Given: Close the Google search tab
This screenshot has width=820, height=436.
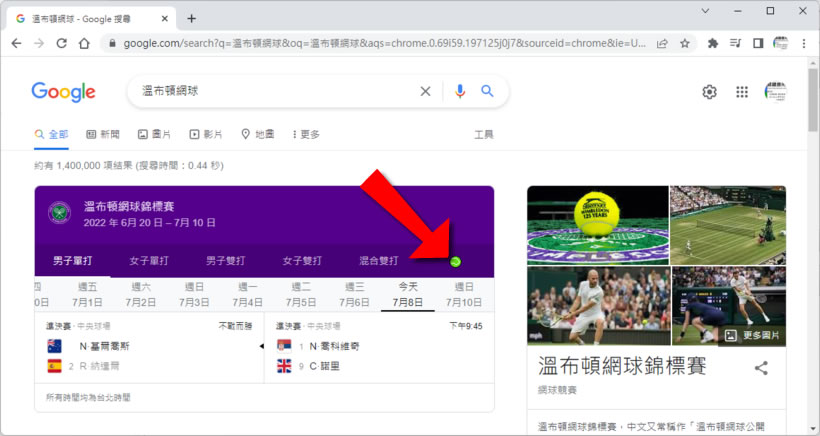Looking at the screenshot, I should pos(164,19).
